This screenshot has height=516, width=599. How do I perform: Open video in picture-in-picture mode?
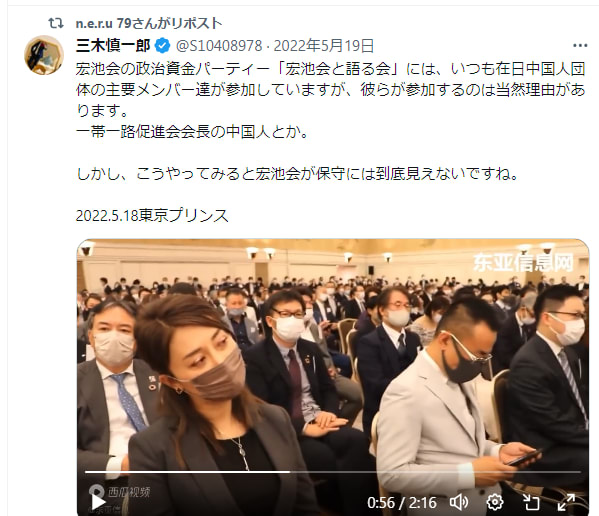pos(531,502)
